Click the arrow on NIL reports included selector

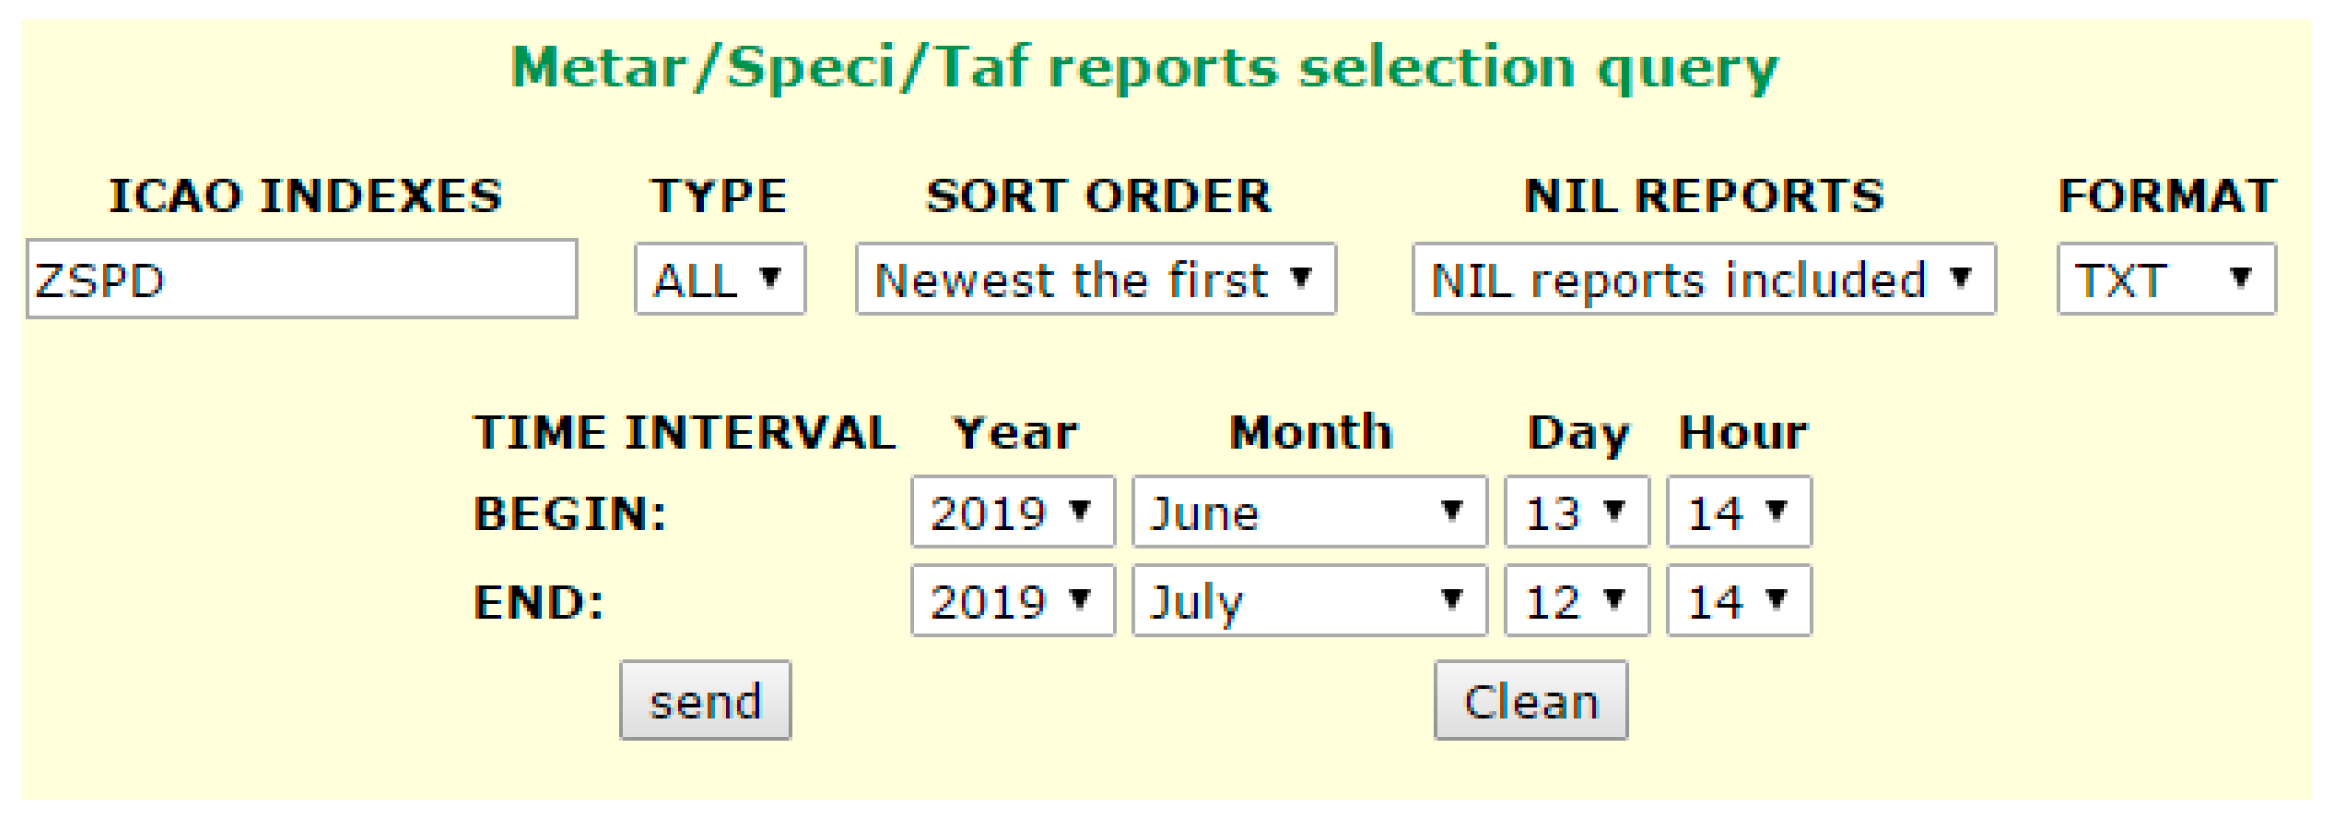pyautogui.click(x=1961, y=277)
